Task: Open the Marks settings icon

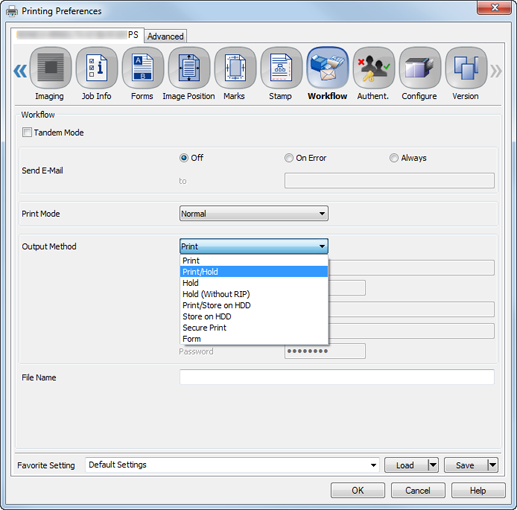Action: tap(235, 68)
